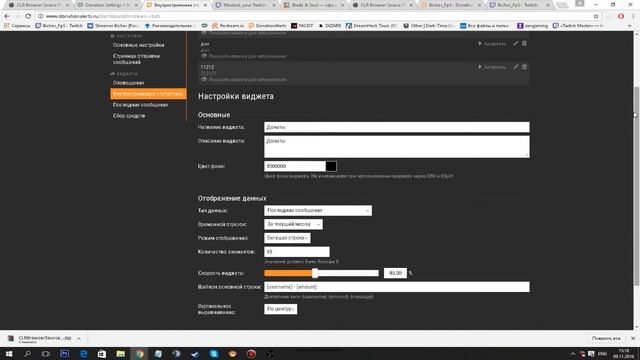
Task: Click the speed percentage value field
Action: point(395,273)
